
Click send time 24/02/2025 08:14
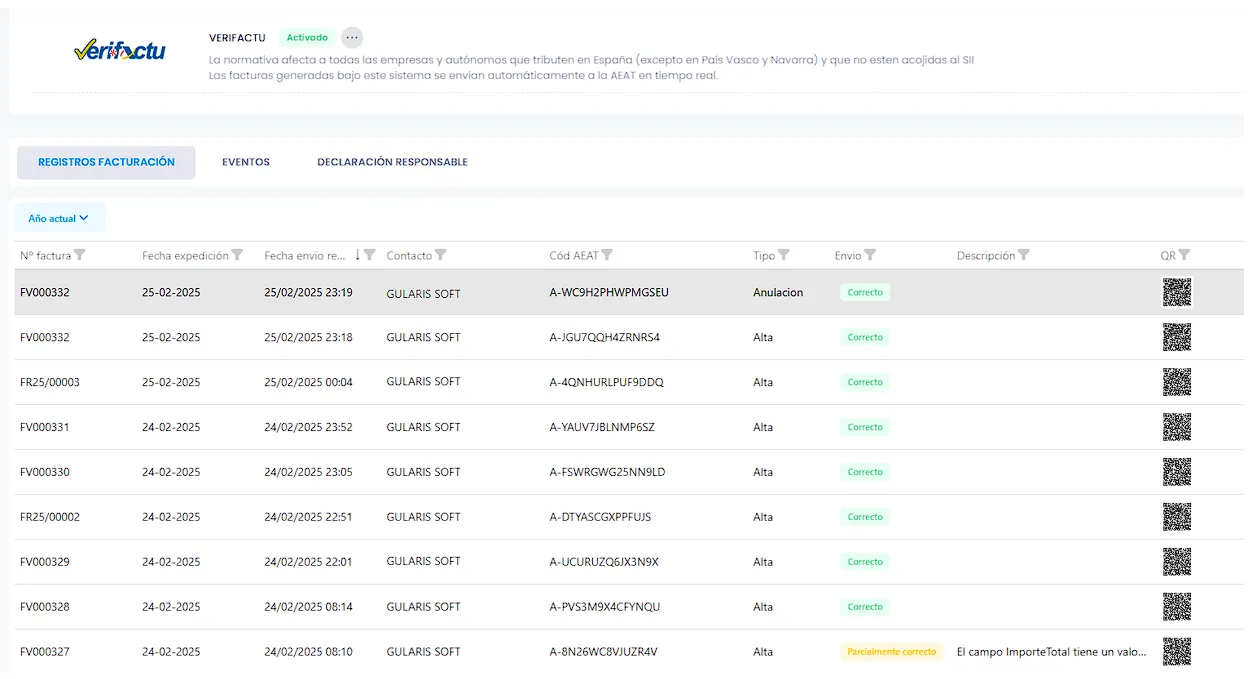308,607
